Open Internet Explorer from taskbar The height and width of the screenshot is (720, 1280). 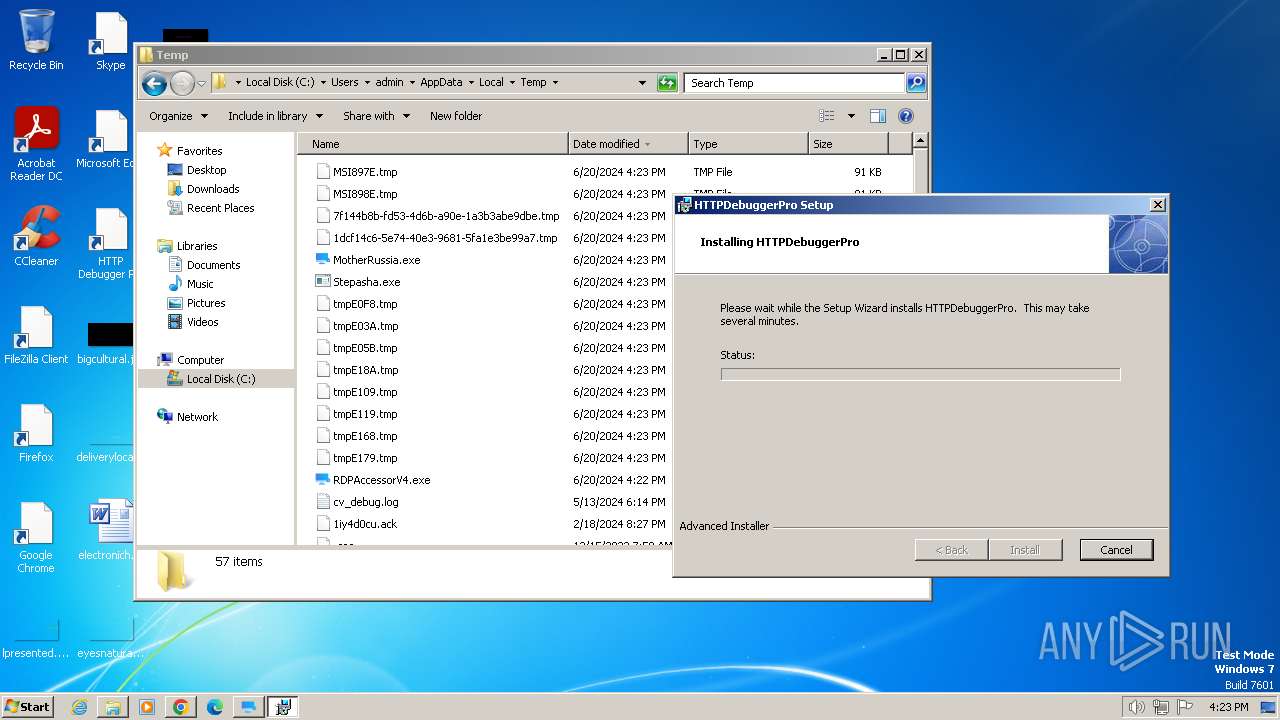coord(79,707)
